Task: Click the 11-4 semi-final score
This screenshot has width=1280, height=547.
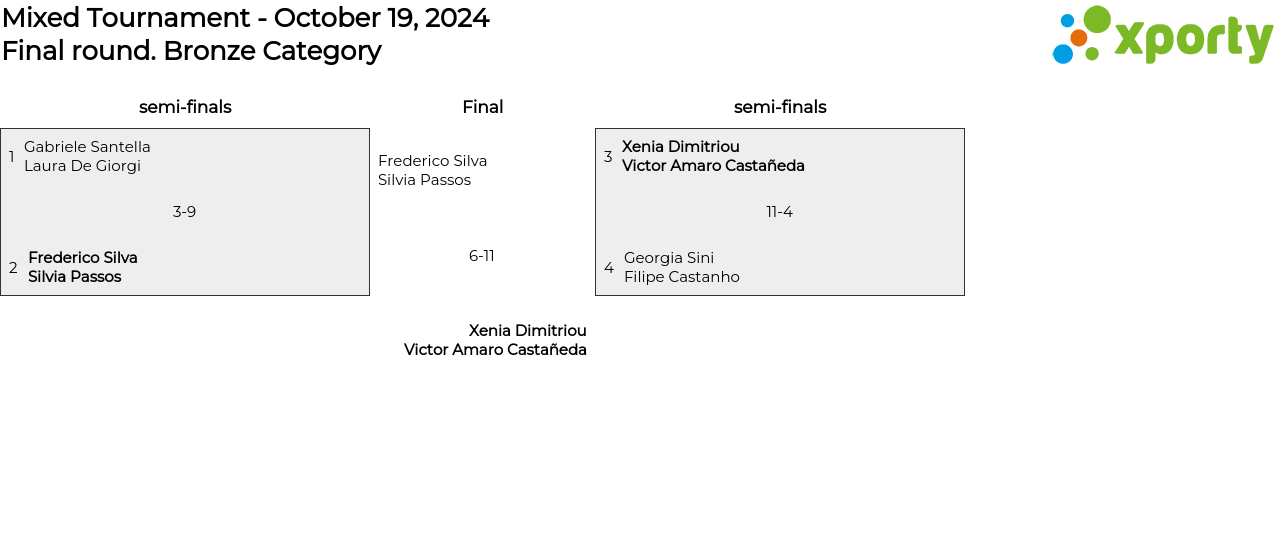Action: click(x=779, y=212)
